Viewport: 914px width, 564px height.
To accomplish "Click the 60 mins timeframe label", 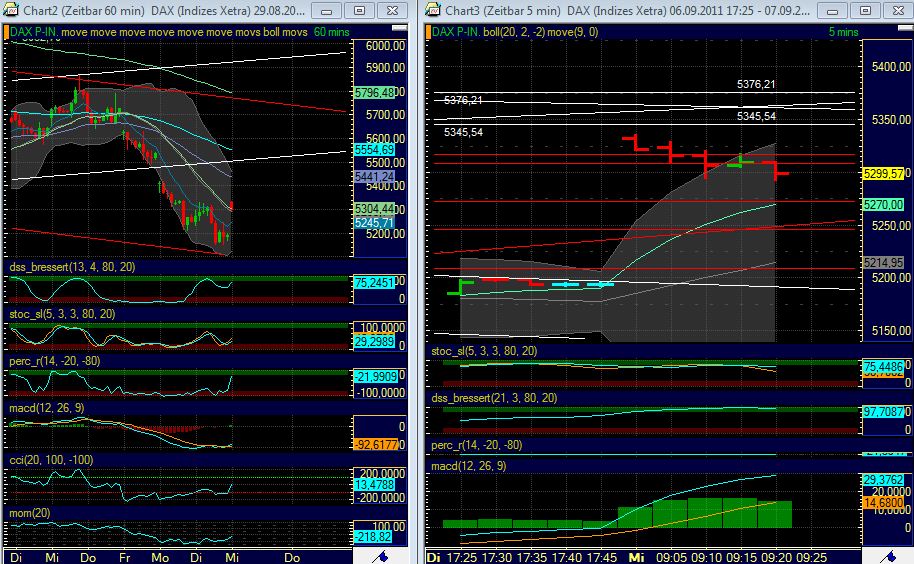I will 333,32.
